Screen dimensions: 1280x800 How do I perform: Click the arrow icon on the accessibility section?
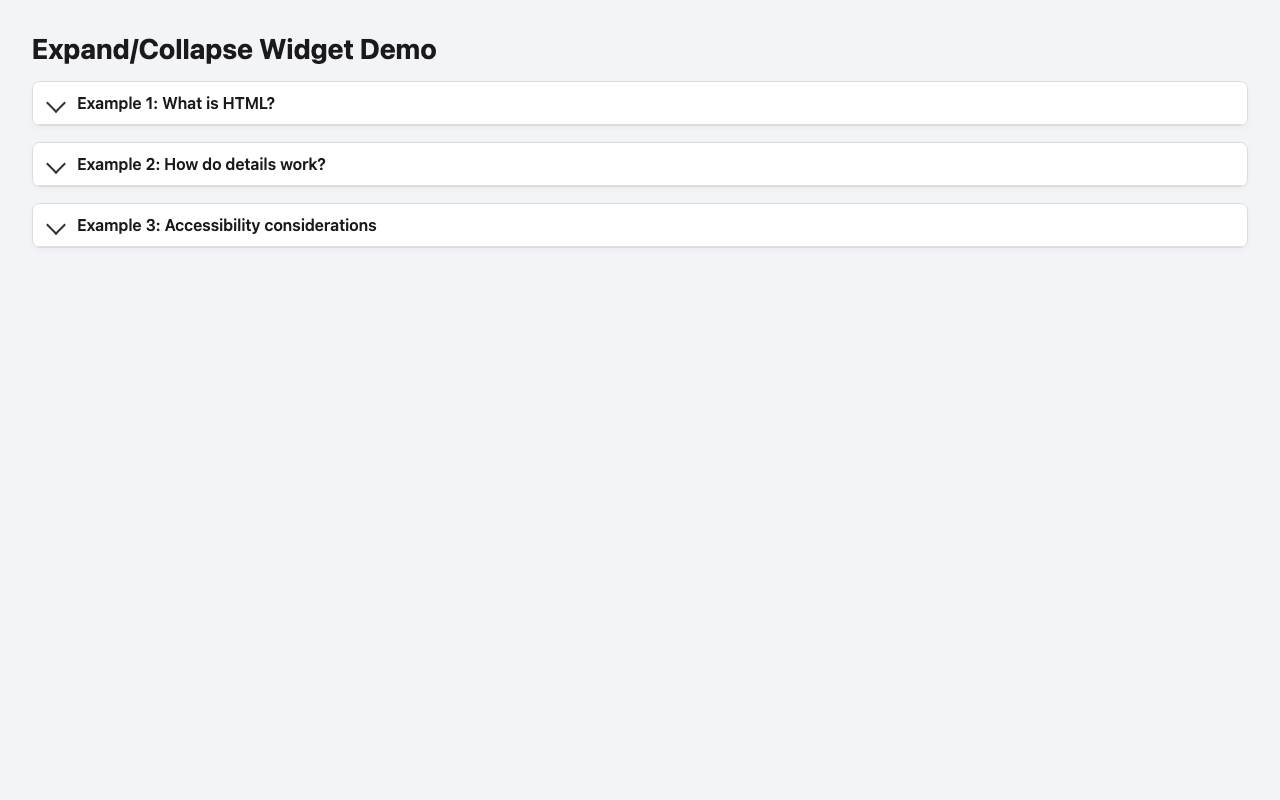point(56,229)
